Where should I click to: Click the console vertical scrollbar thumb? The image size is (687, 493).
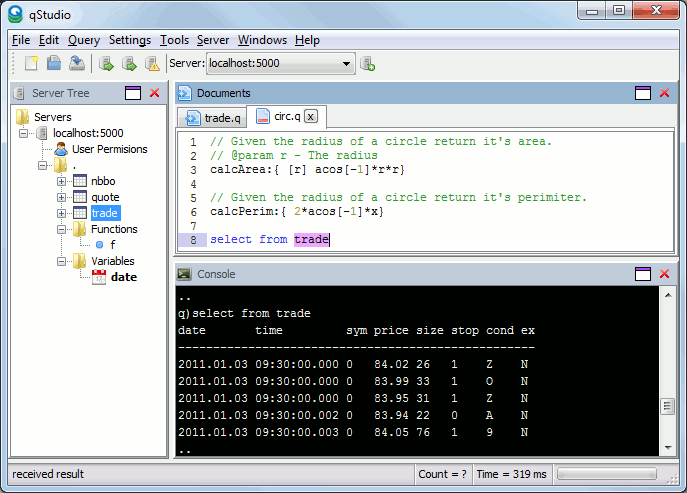tap(667, 406)
